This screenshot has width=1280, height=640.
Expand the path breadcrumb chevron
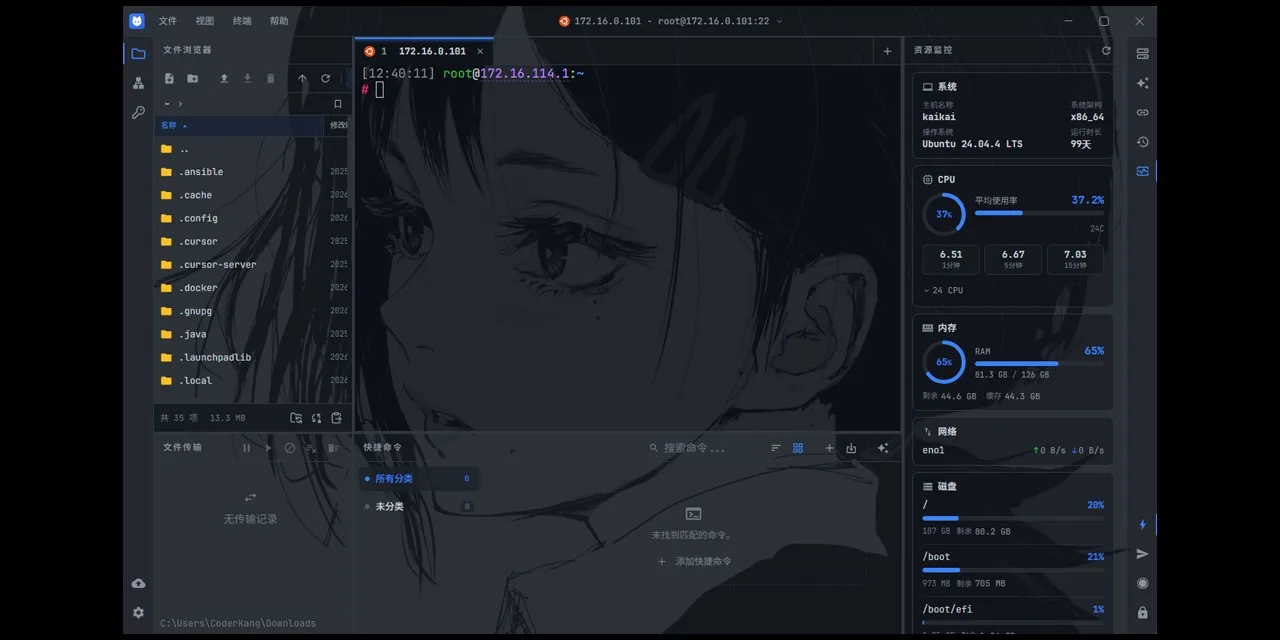click(180, 104)
